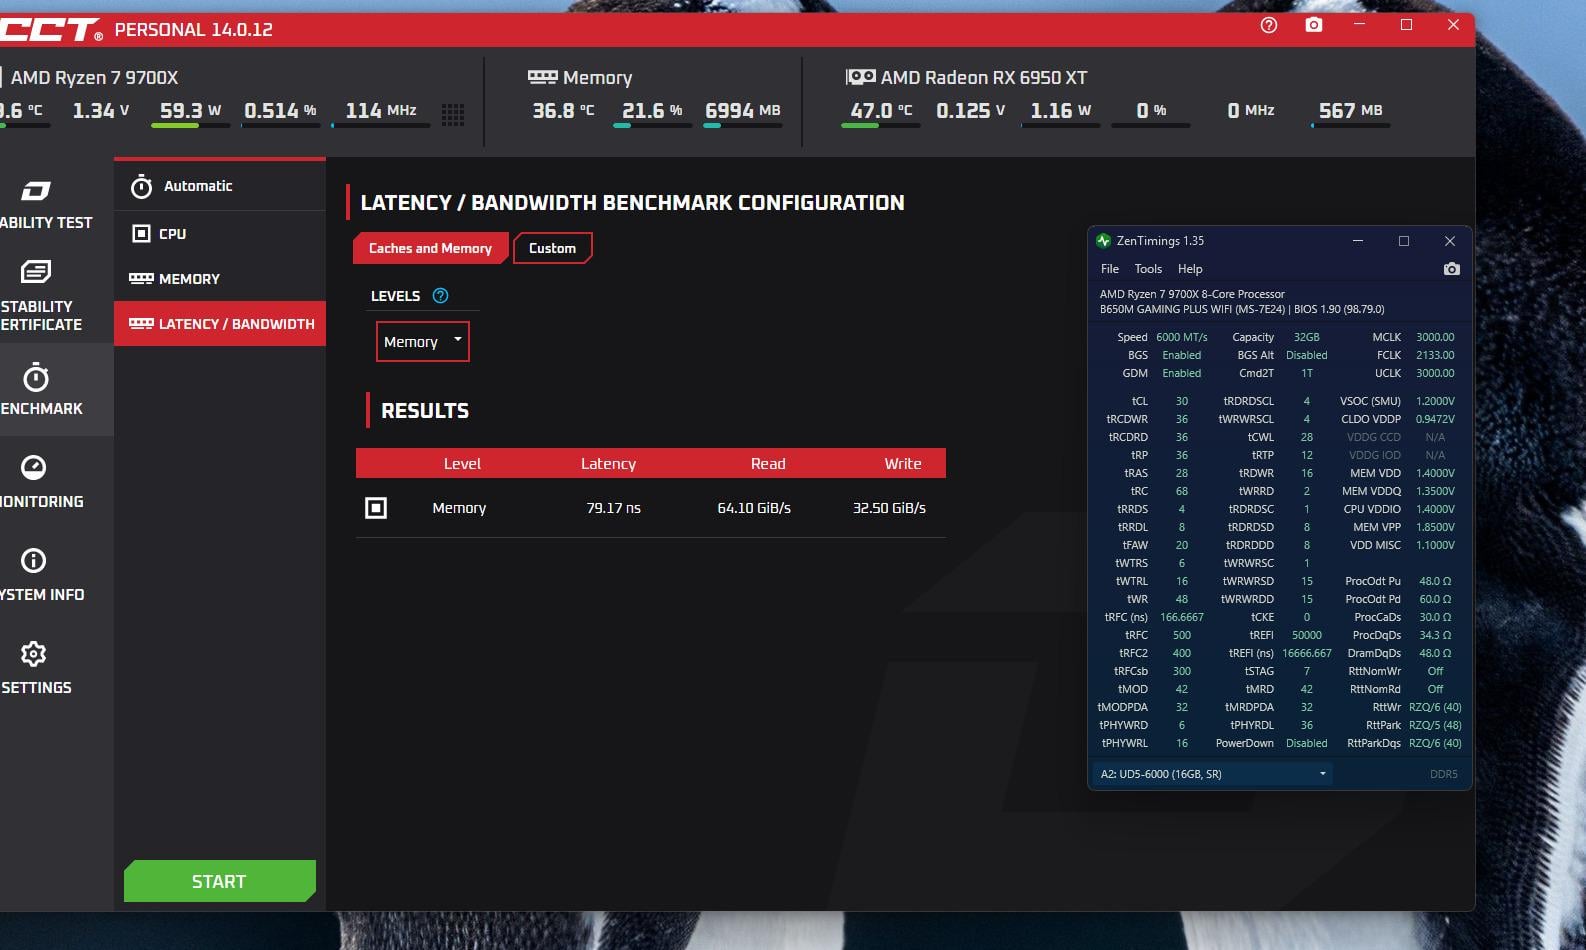Click the Level column header

coord(462,464)
